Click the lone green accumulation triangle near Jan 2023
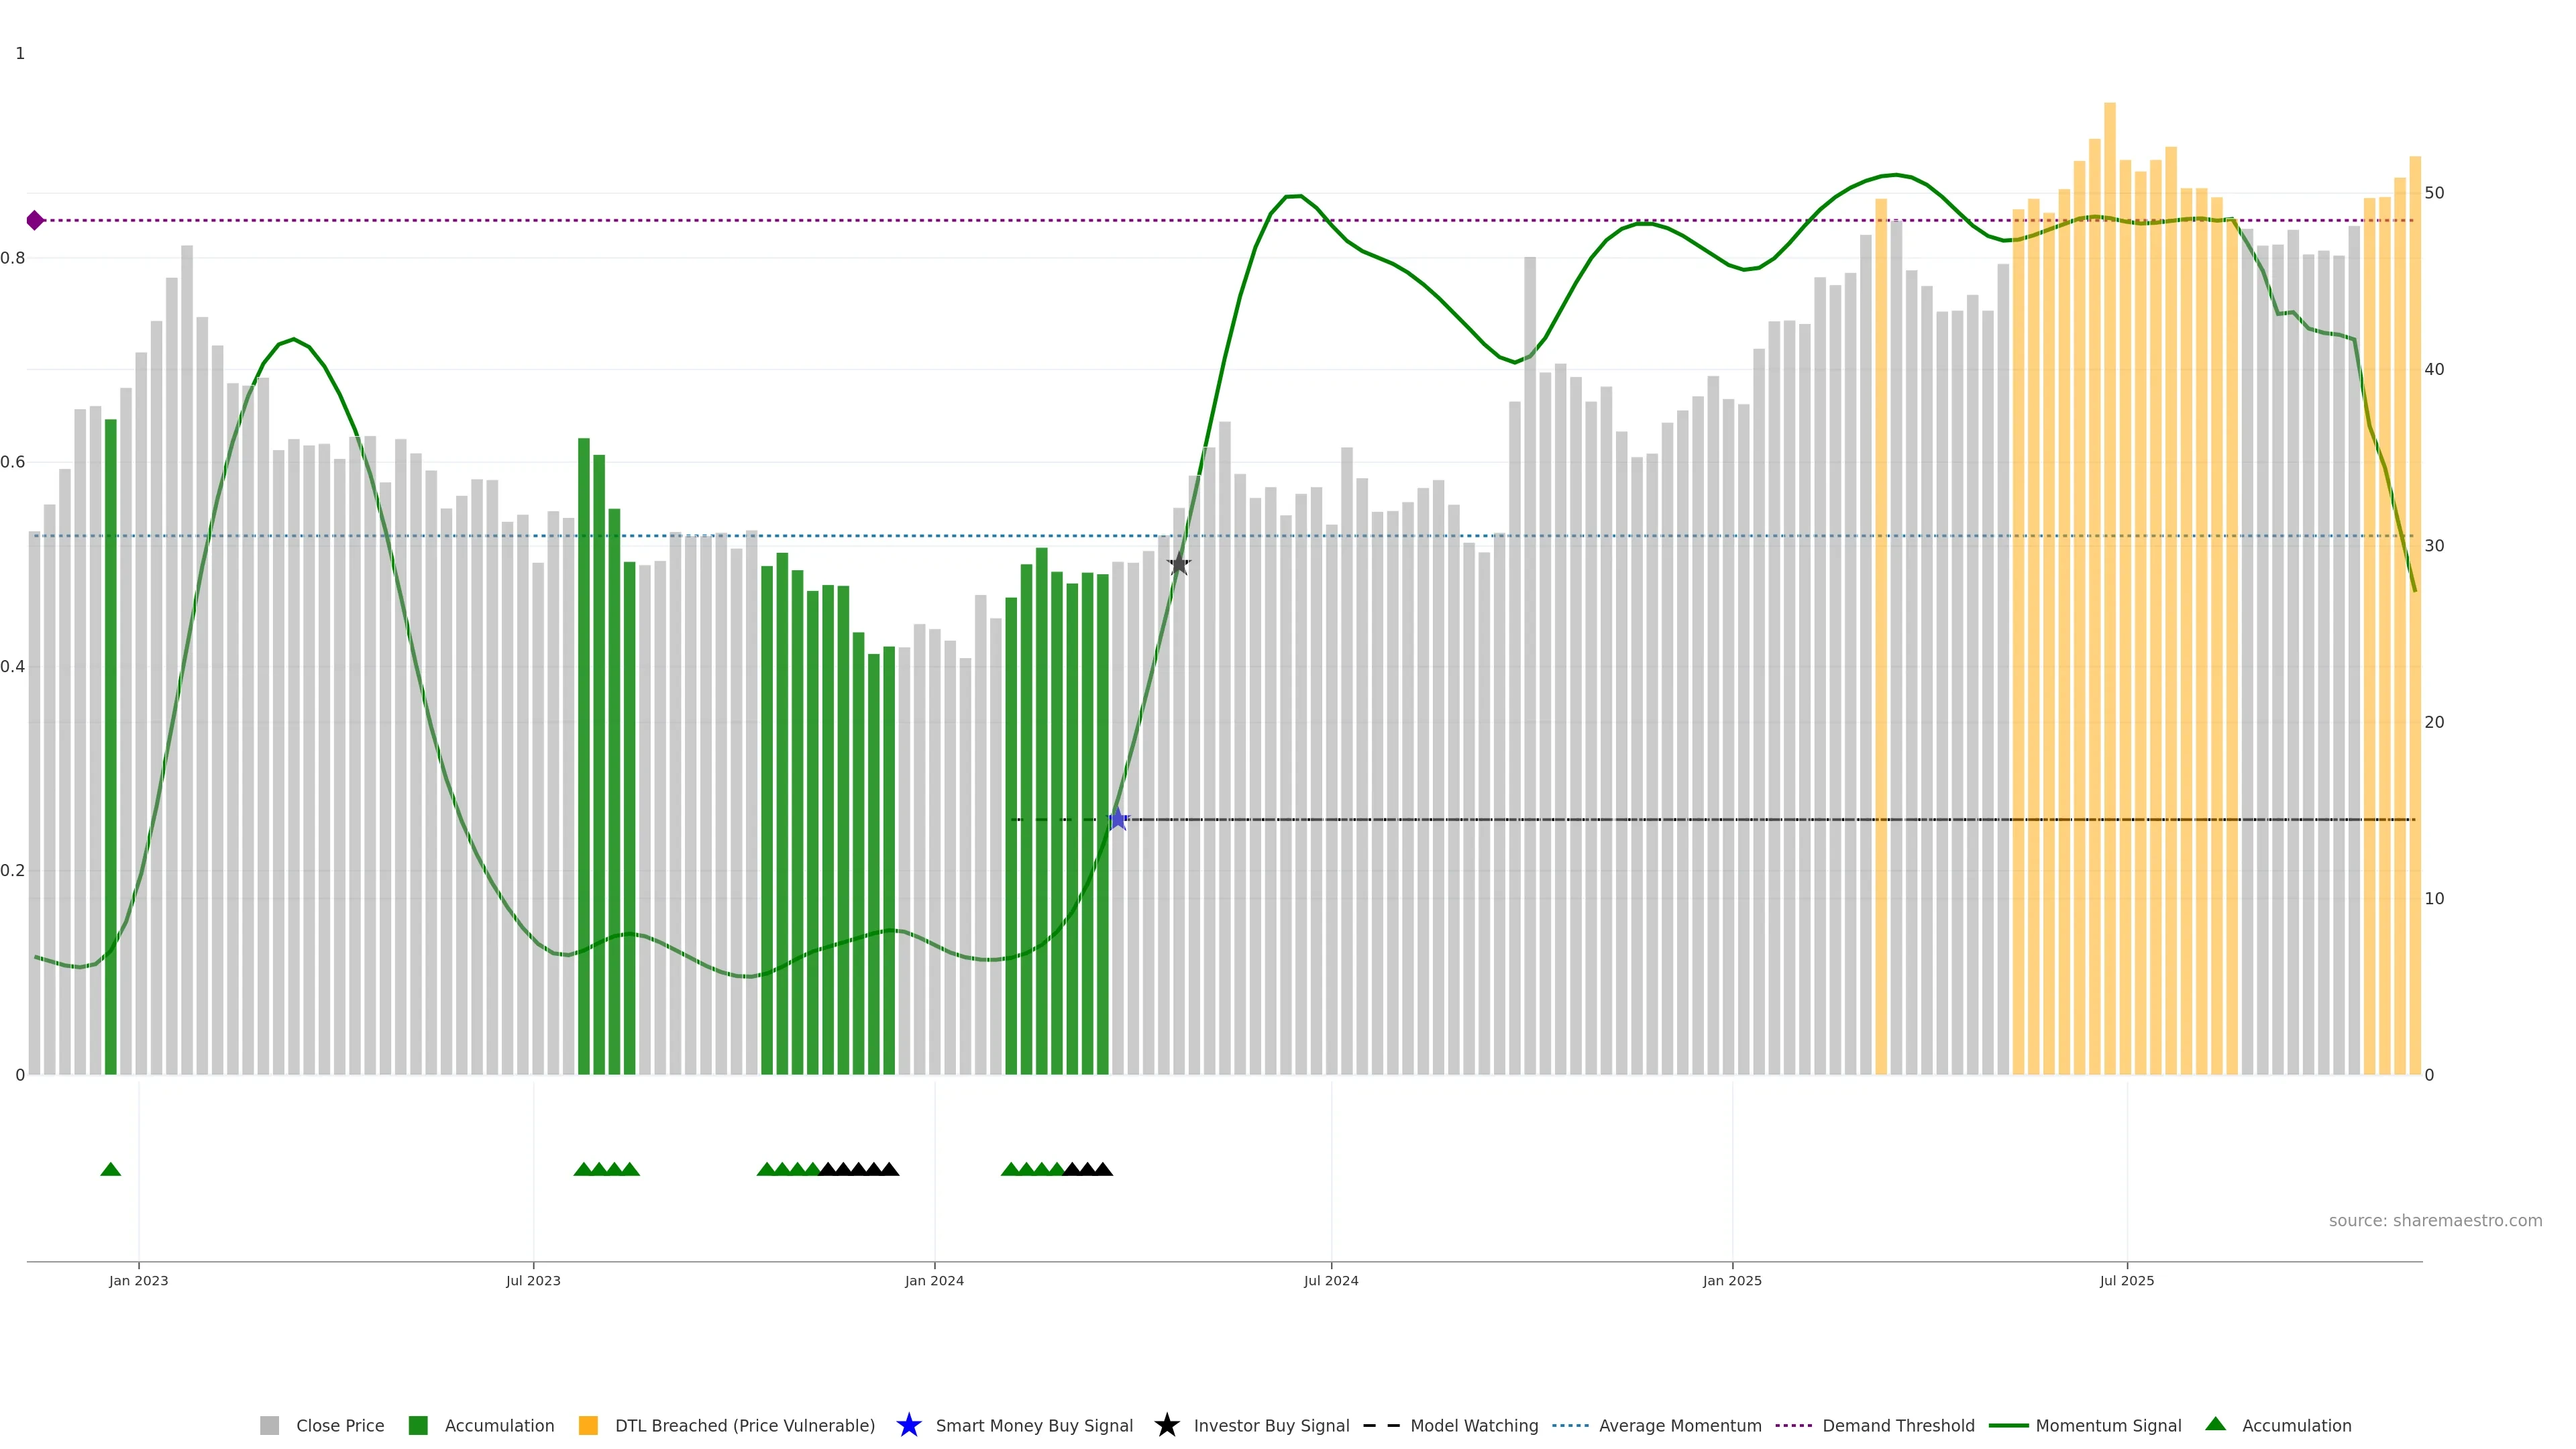2576x1449 pixels. point(111,1169)
